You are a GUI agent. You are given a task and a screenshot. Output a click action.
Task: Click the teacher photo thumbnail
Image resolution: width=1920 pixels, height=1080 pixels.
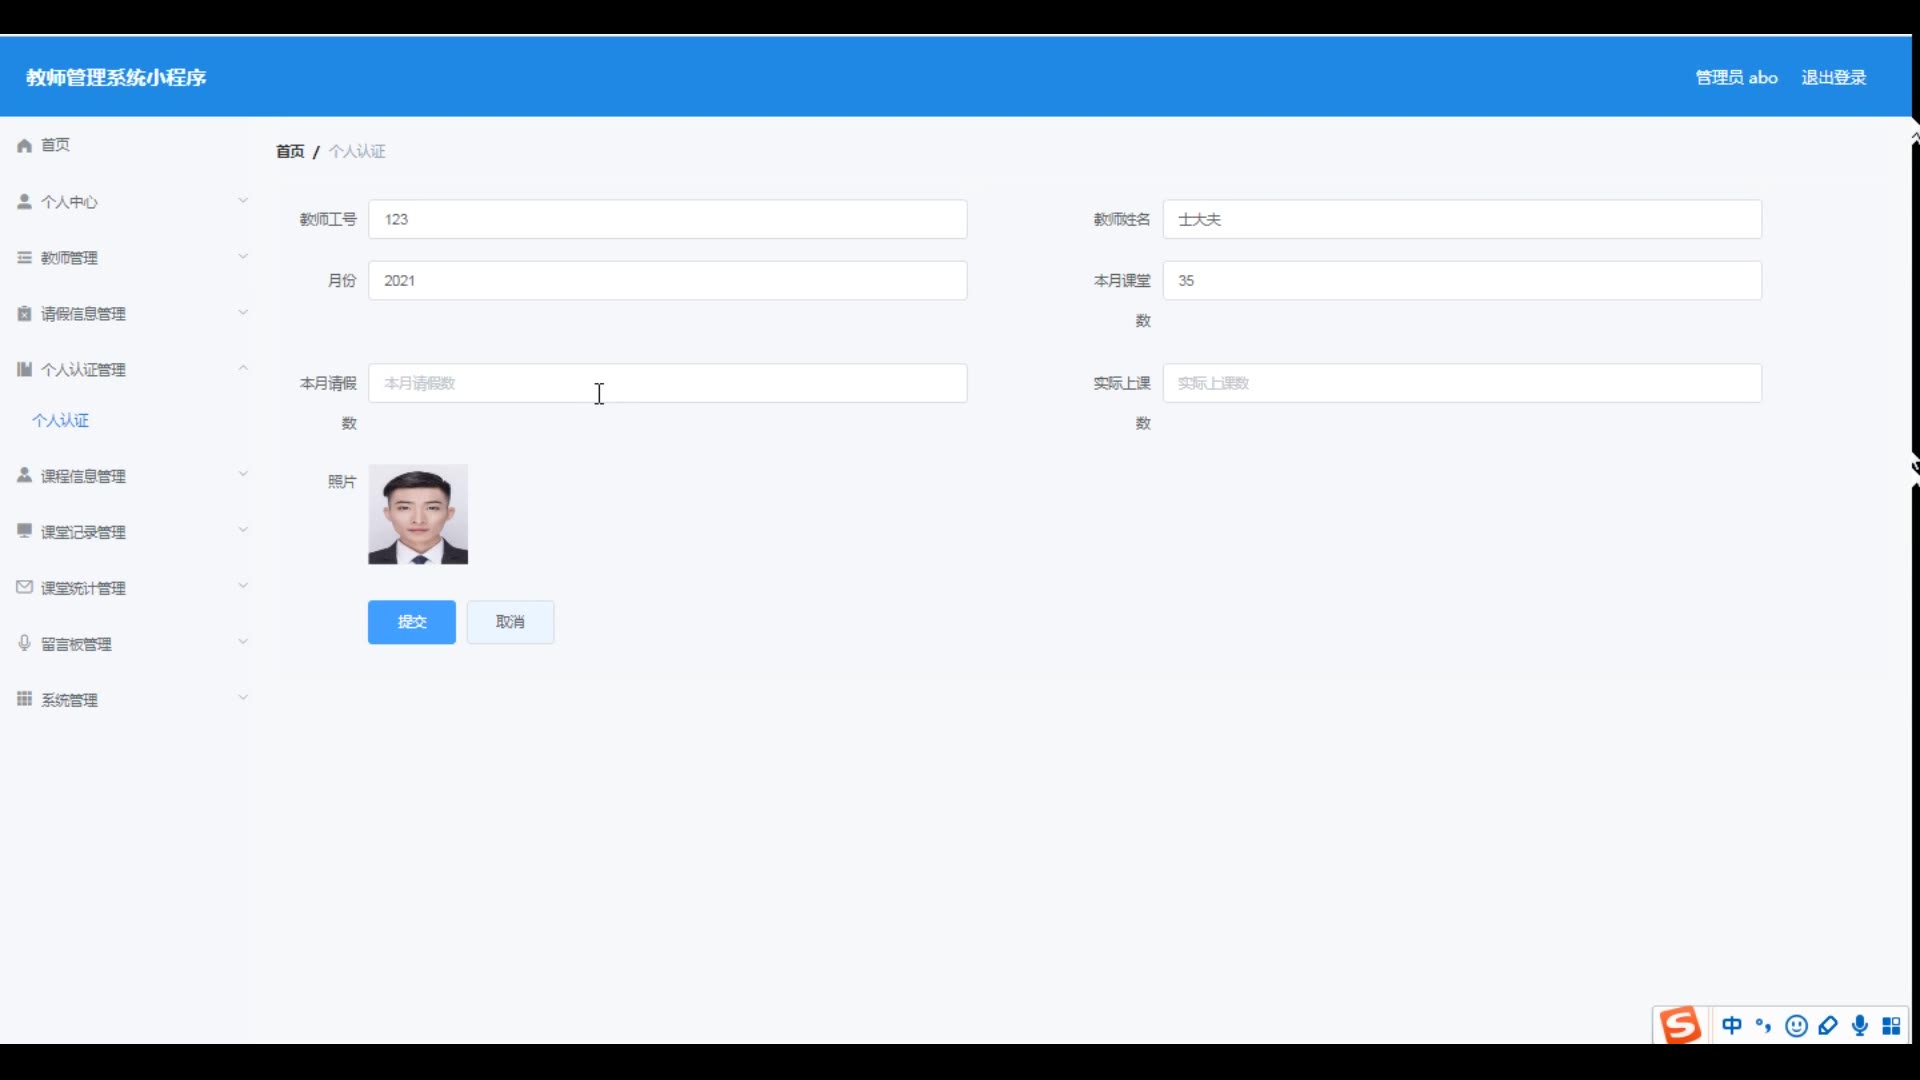[x=418, y=515]
